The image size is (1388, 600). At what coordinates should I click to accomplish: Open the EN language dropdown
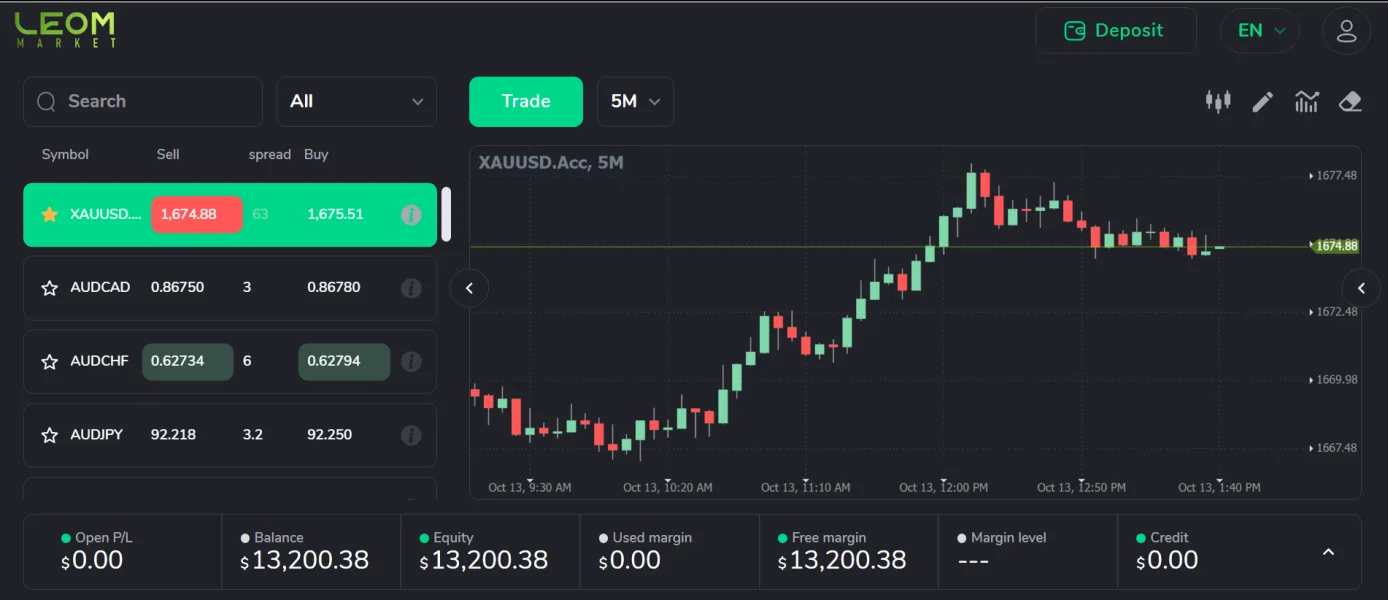(1260, 31)
